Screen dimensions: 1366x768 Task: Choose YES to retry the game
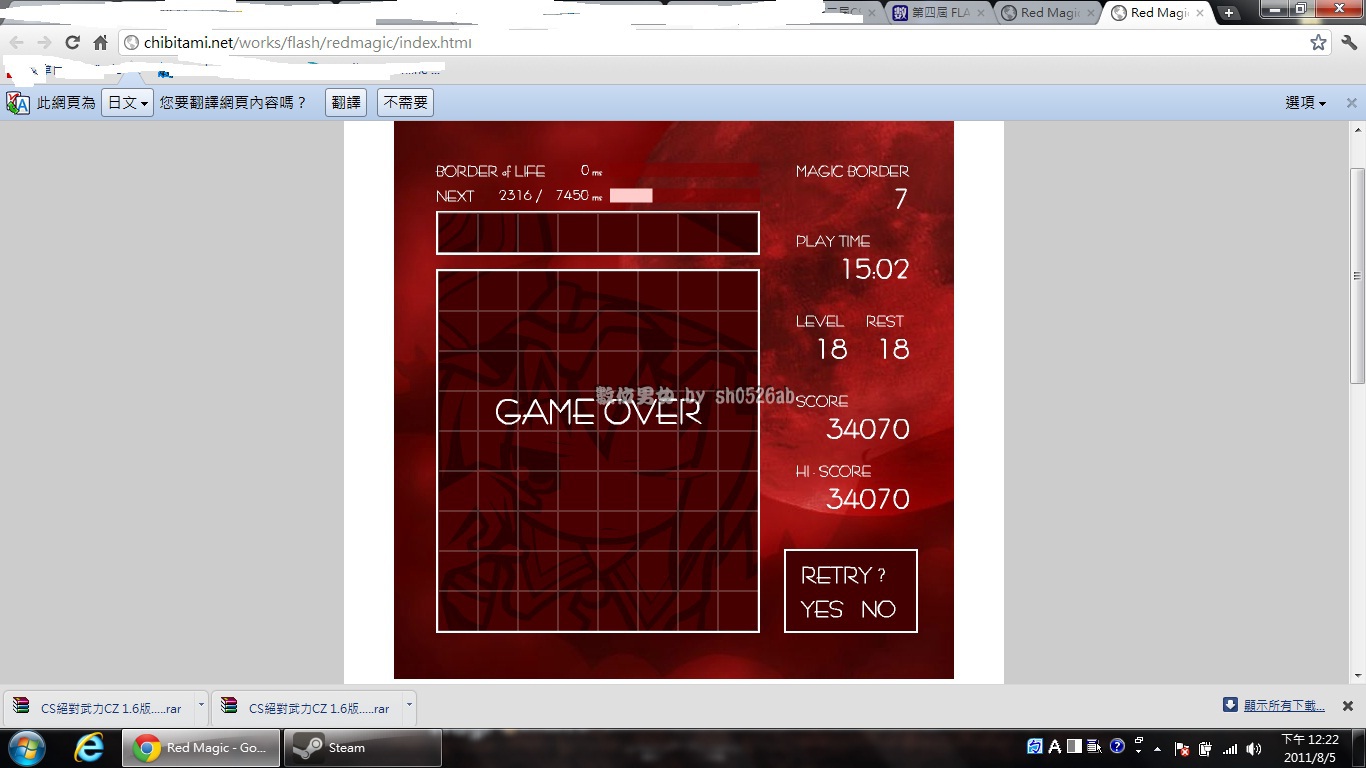(x=822, y=609)
